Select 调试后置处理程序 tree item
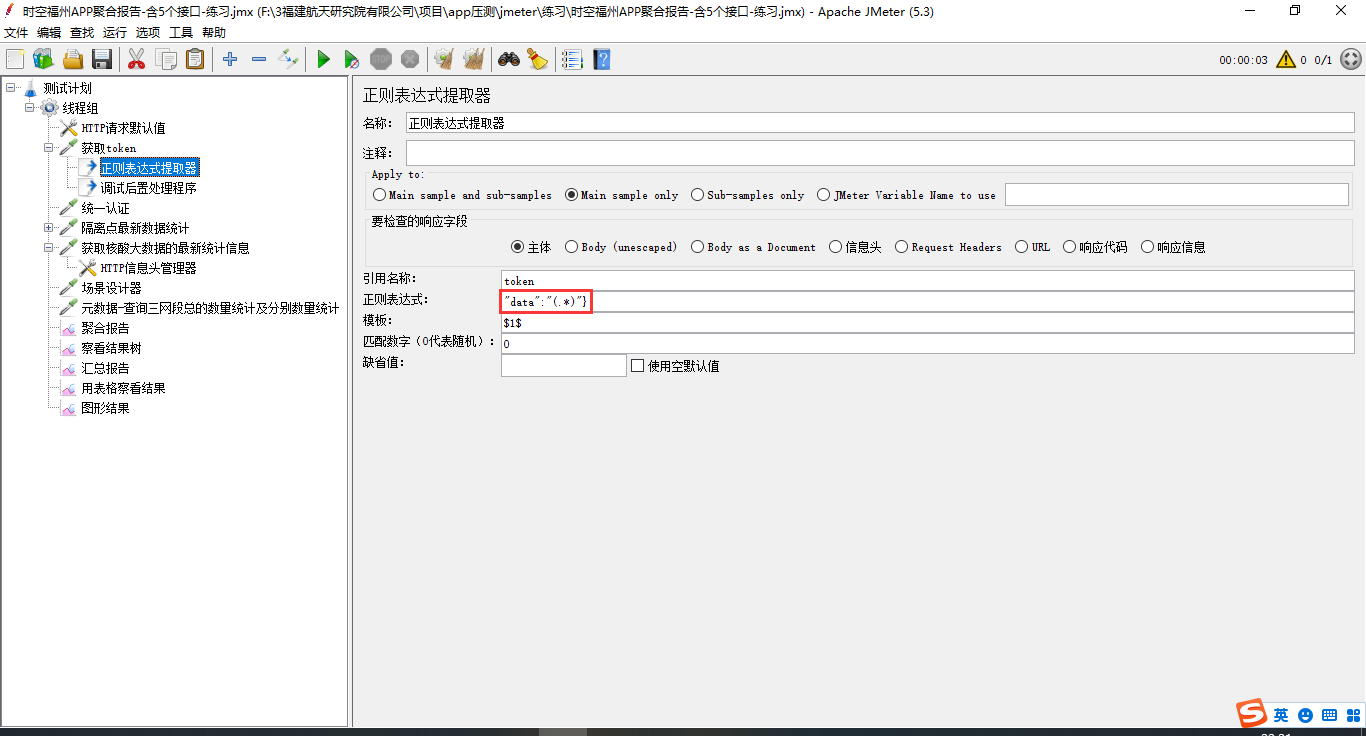Viewport: 1366px width, 736px height. [148, 188]
